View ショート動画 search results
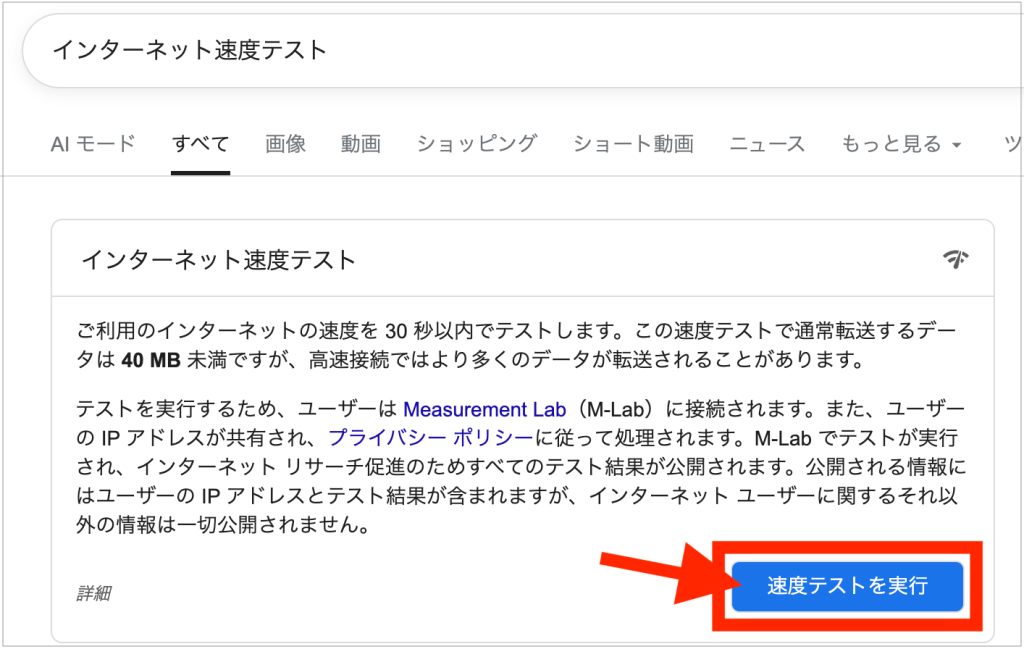The width and height of the screenshot is (1024, 649). (x=634, y=143)
